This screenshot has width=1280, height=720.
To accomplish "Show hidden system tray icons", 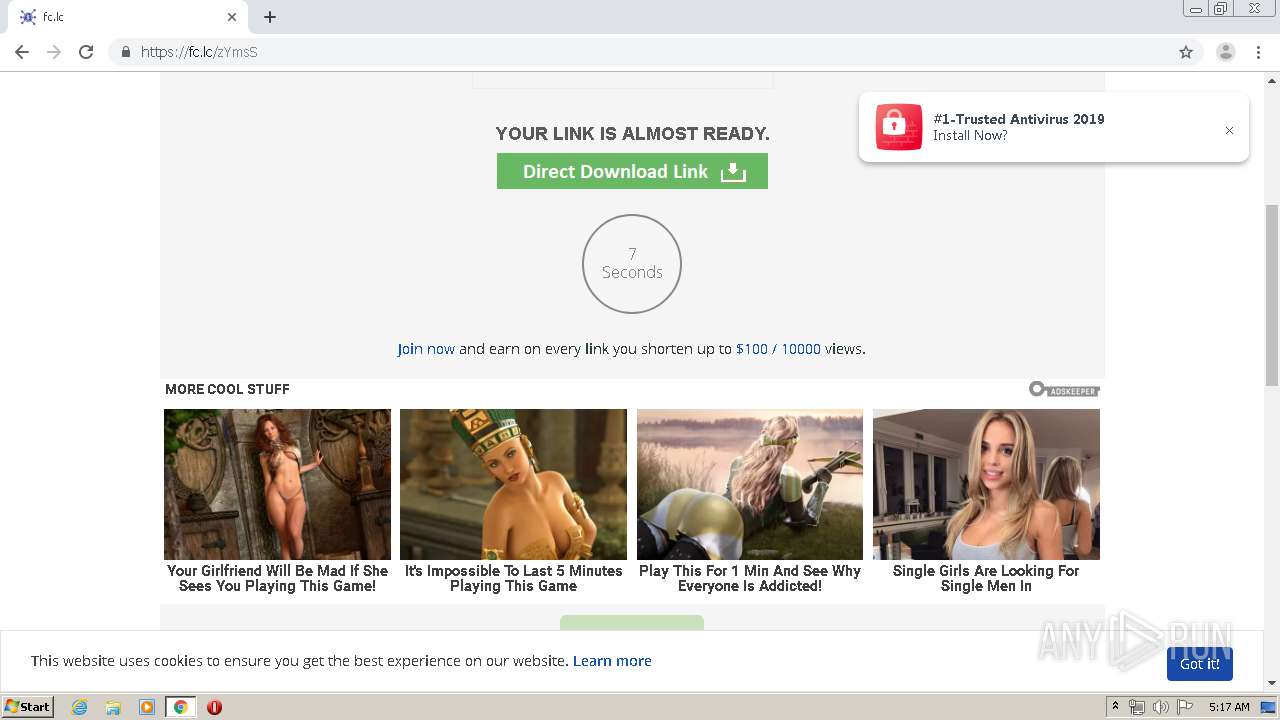I will pyautogui.click(x=1115, y=707).
